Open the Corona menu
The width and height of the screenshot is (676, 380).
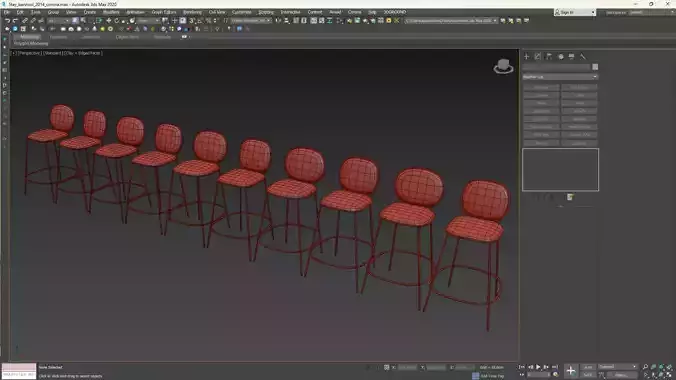tap(354, 12)
